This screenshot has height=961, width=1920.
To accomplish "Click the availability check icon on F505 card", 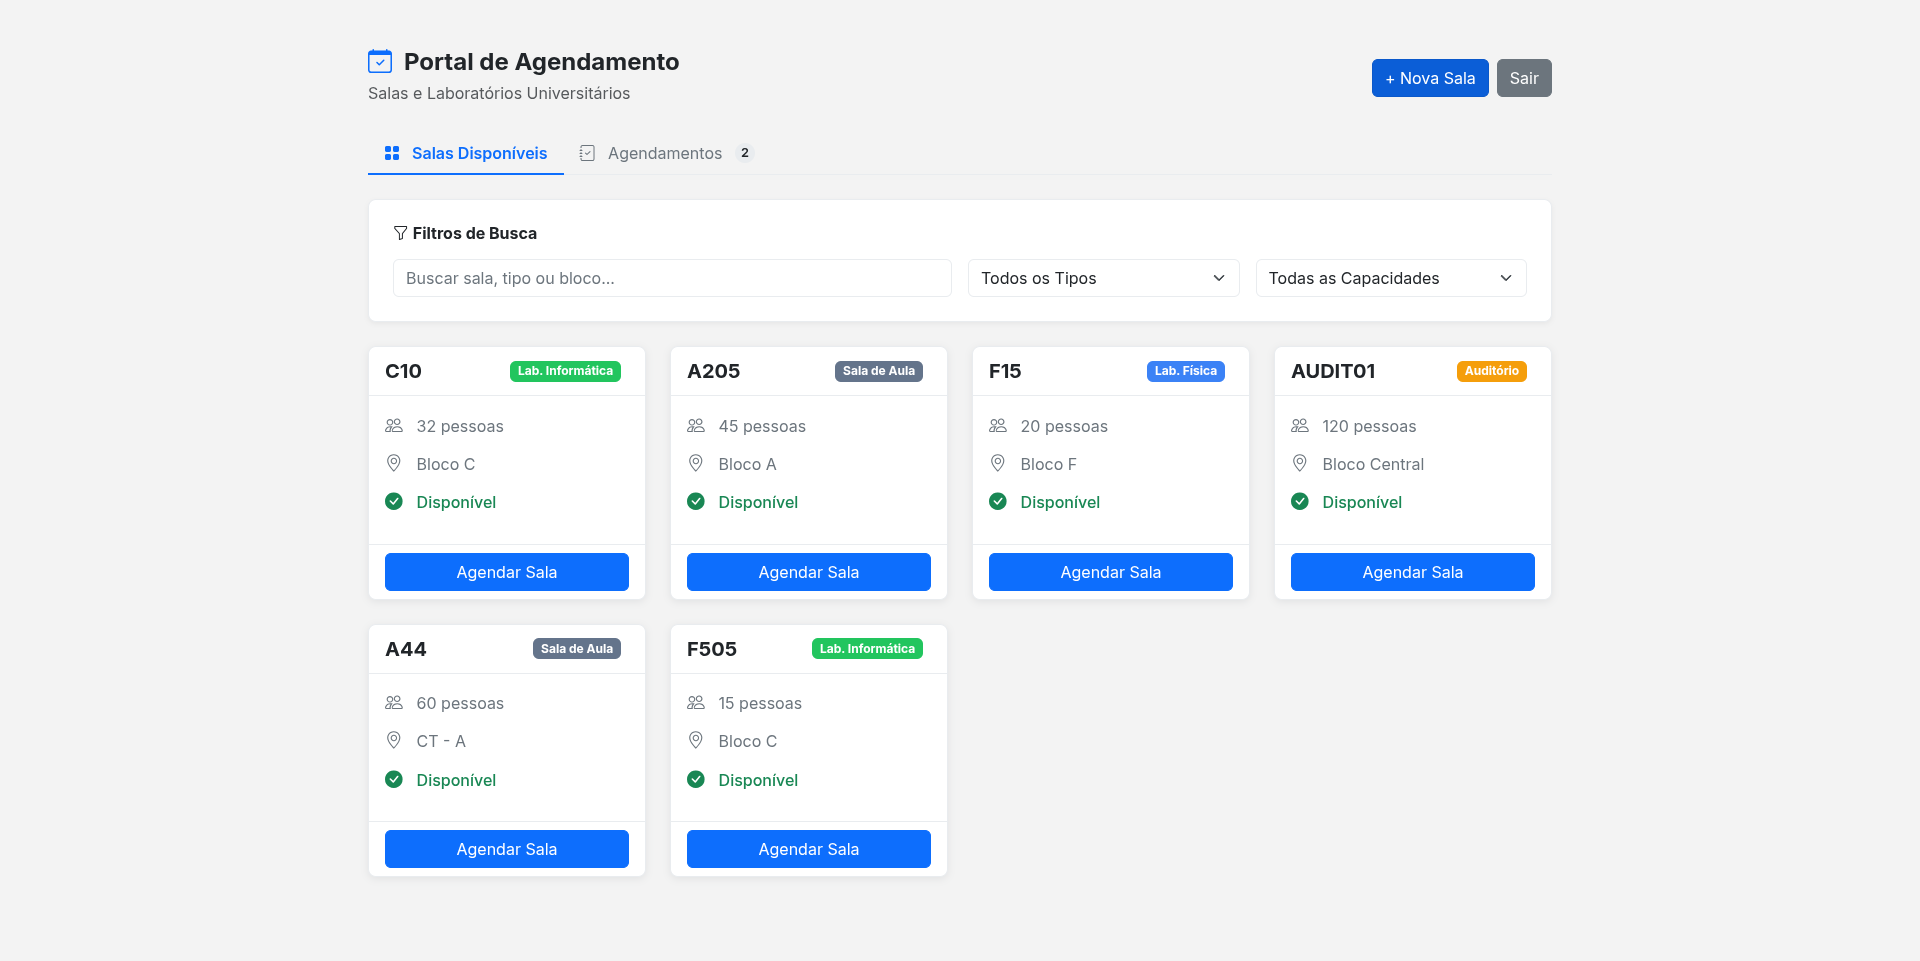I will (x=696, y=779).
